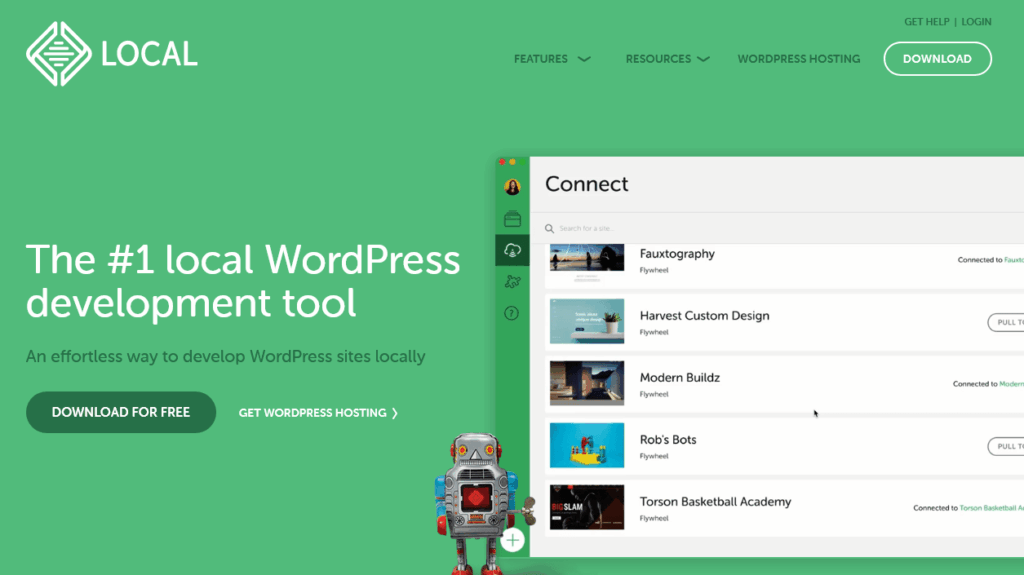
Task: Open Local Sites icon in sidebar
Action: click(x=512, y=219)
